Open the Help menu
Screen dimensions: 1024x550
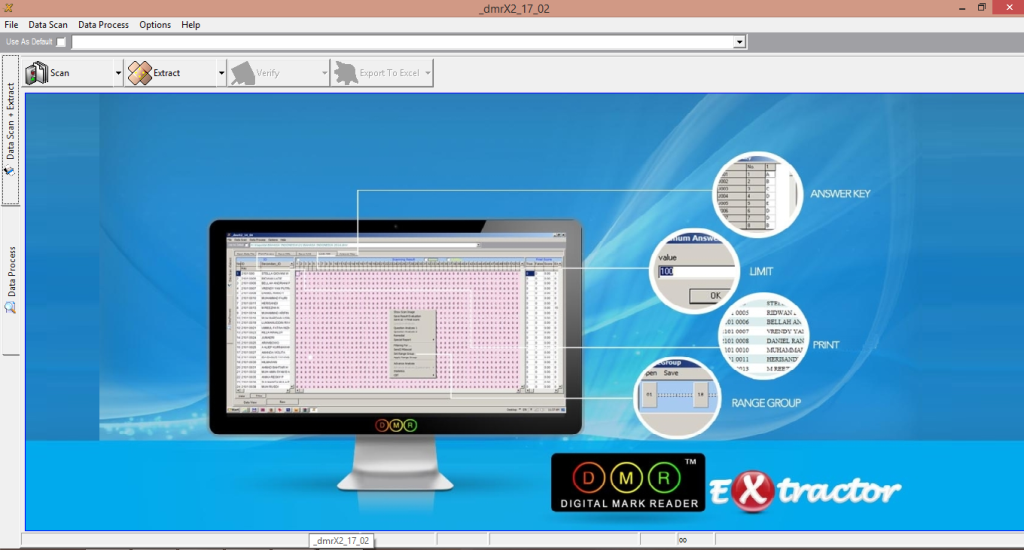pyautogui.click(x=191, y=25)
